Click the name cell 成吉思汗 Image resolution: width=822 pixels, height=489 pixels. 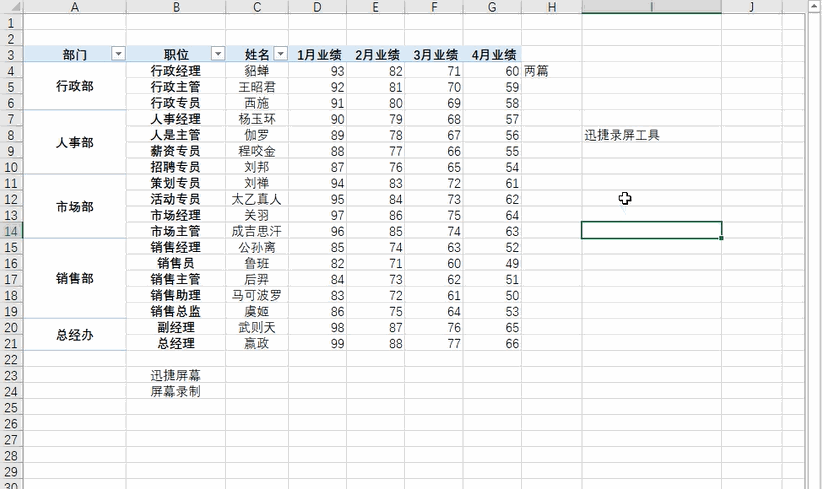(257, 231)
